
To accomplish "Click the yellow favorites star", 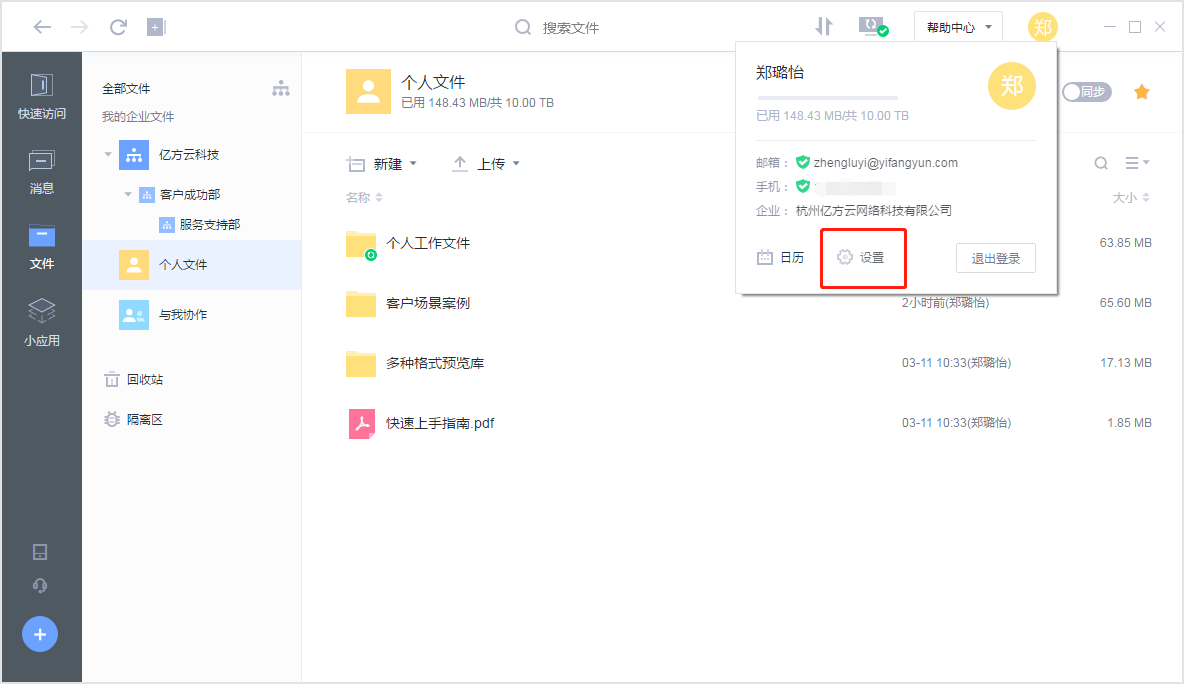I will click(x=1141, y=91).
